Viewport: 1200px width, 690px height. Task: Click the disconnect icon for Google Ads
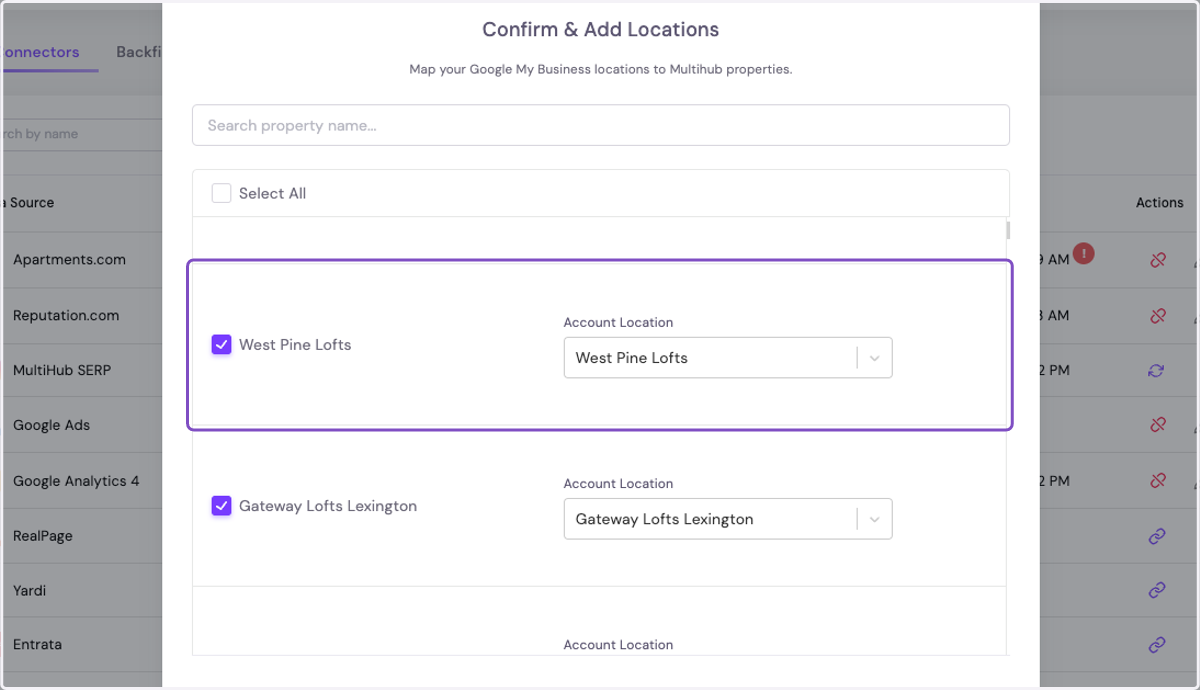coord(1158,425)
